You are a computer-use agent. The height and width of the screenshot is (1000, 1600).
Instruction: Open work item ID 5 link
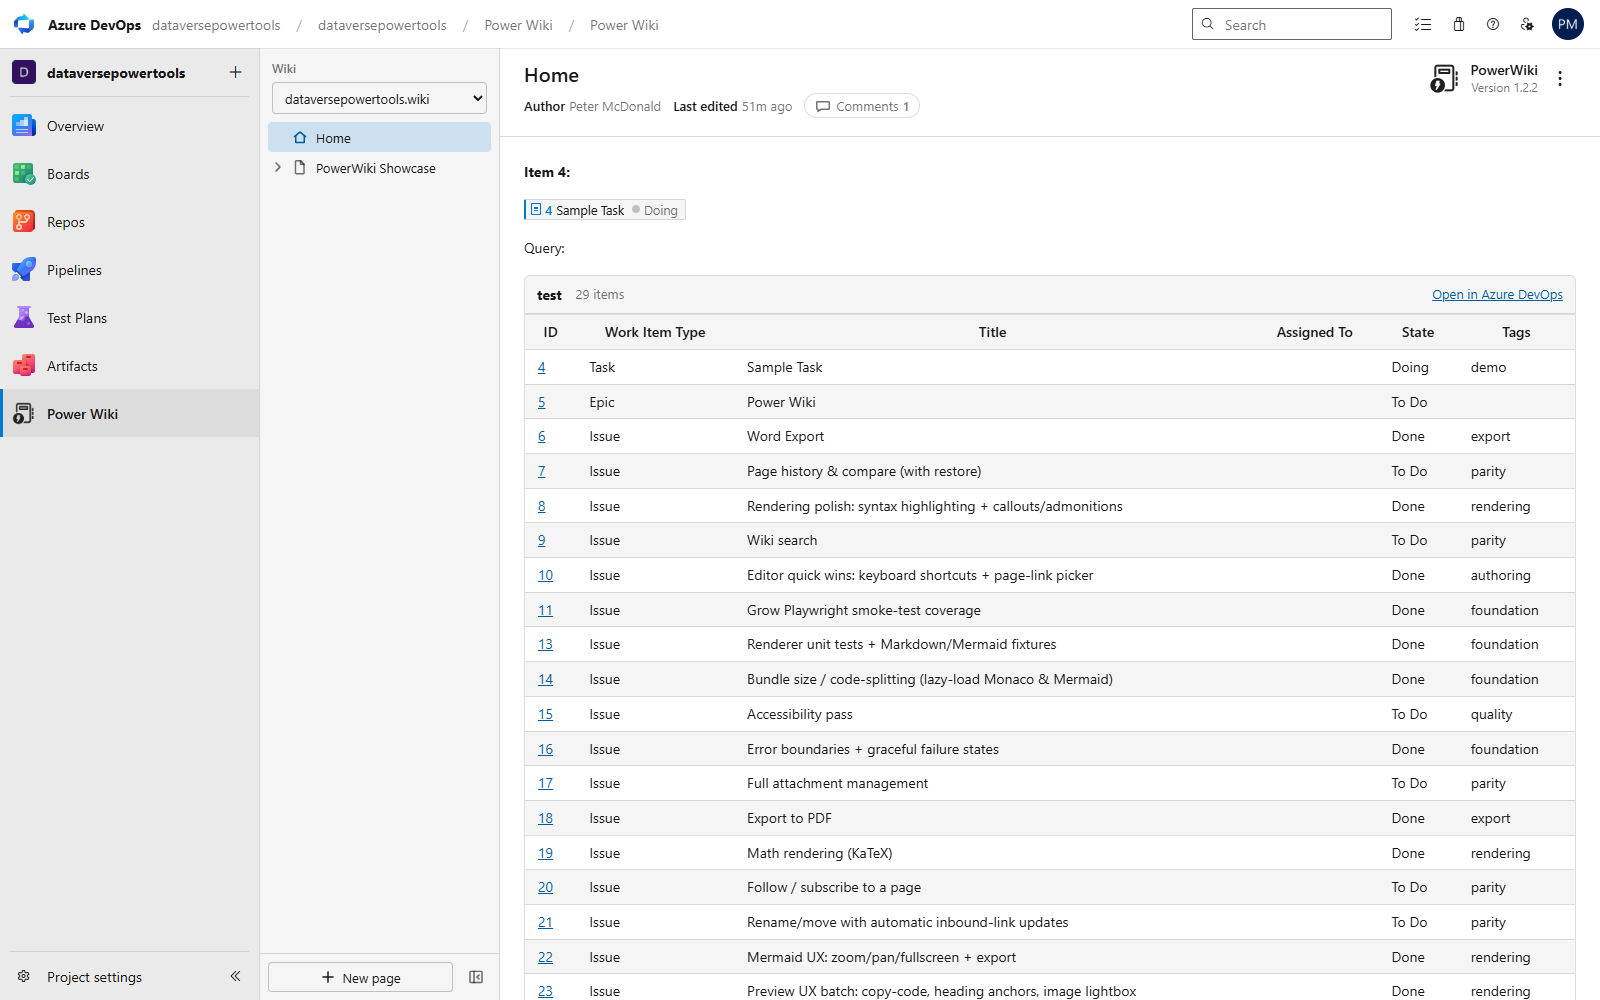pyautogui.click(x=542, y=402)
